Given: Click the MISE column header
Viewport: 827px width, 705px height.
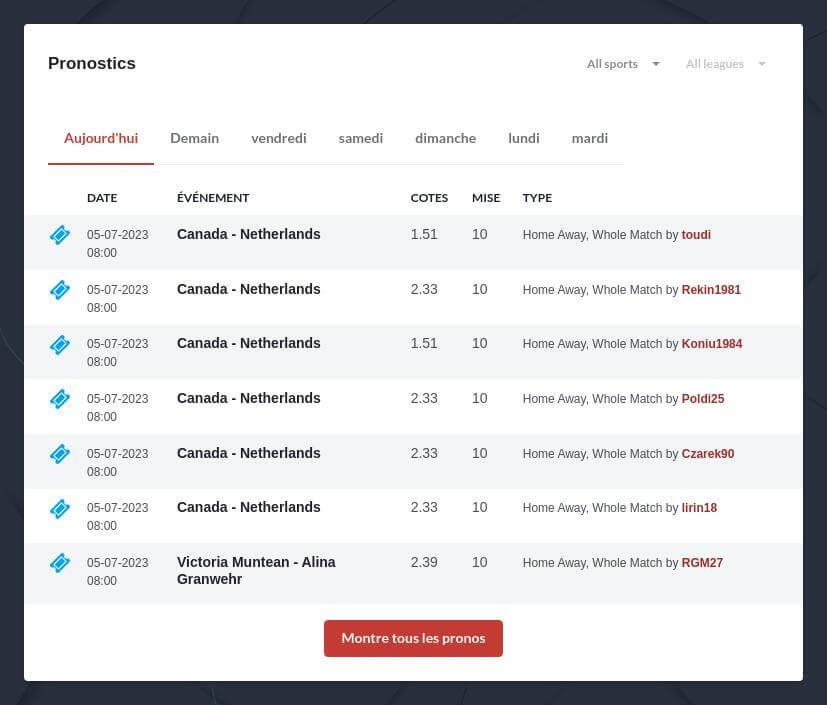Looking at the screenshot, I should click(486, 198).
